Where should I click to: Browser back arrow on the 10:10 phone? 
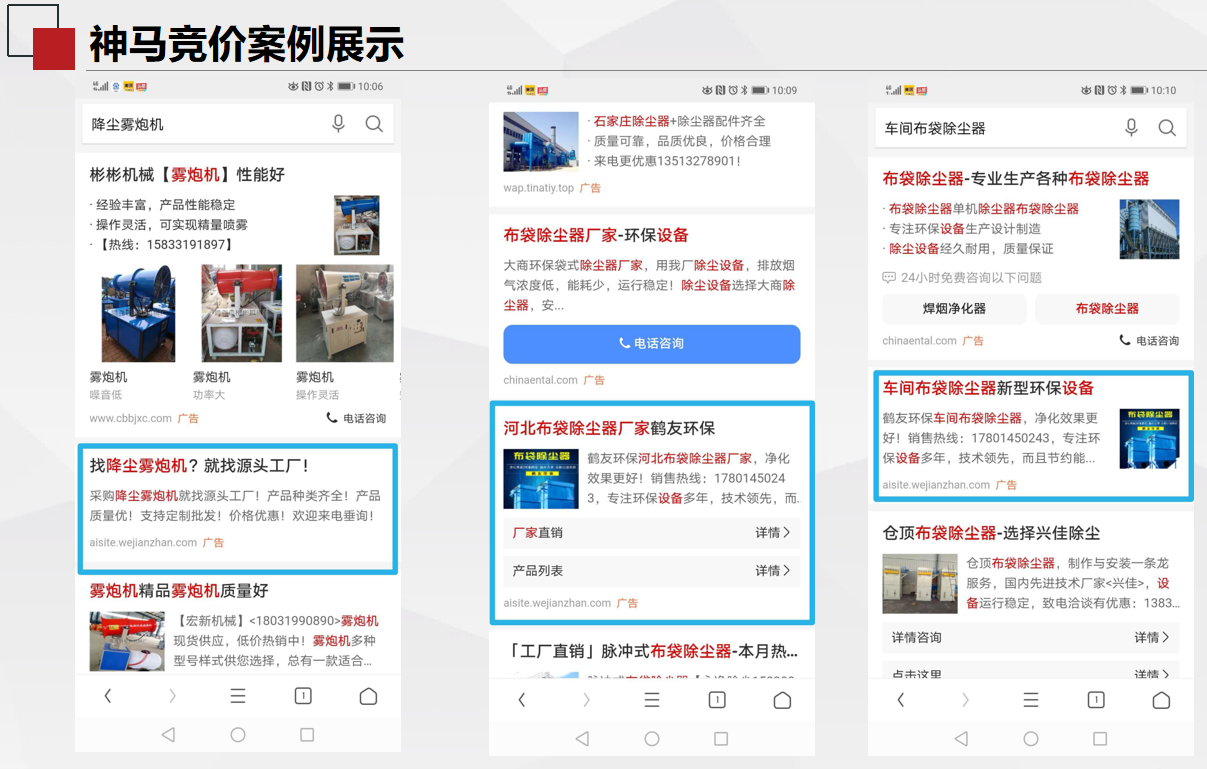[x=901, y=700]
